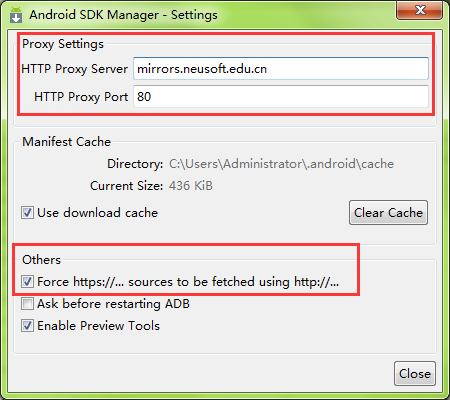Focus the HTTP Proxy Server input field
The height and width of the screenshot is (400, 450).
(281, 69)
